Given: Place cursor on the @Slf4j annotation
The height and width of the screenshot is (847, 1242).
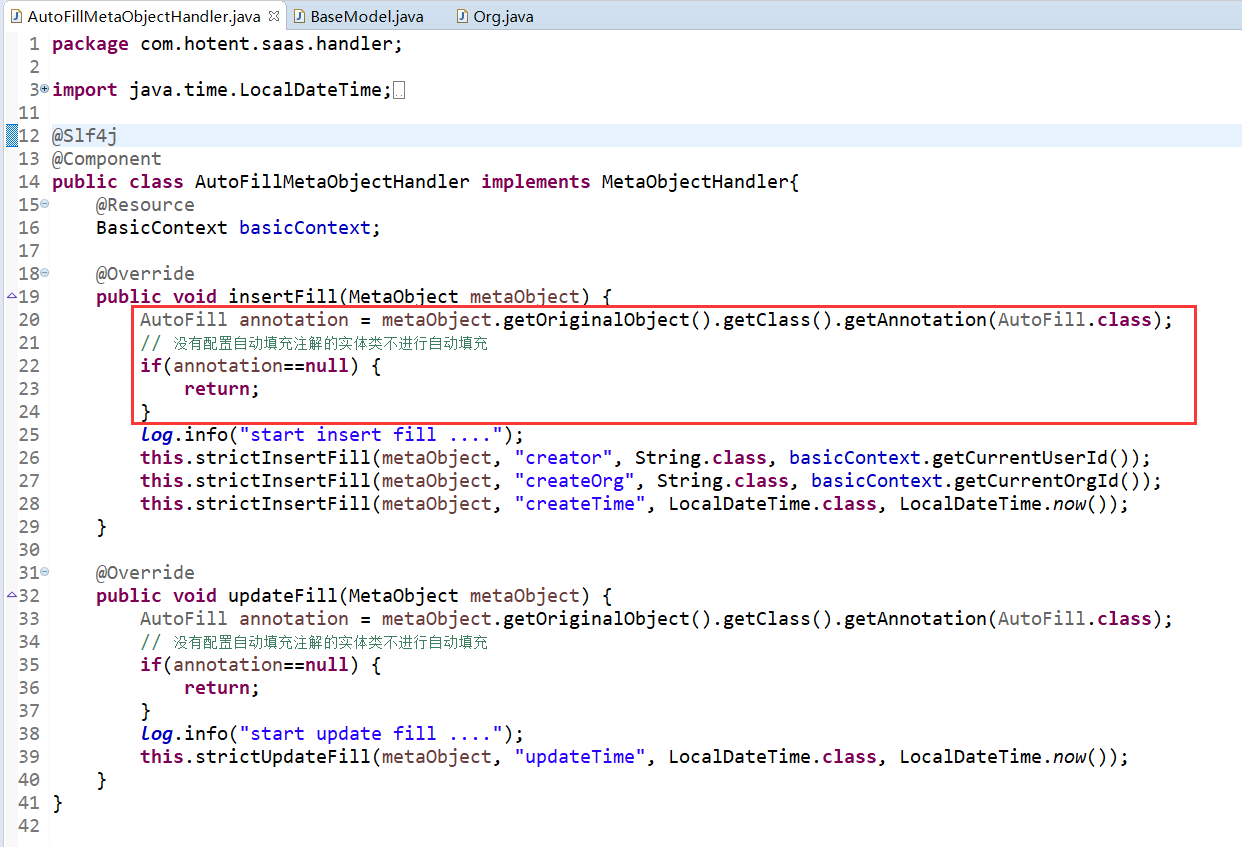Looking at the screenshot, I should tap(84, 136).
